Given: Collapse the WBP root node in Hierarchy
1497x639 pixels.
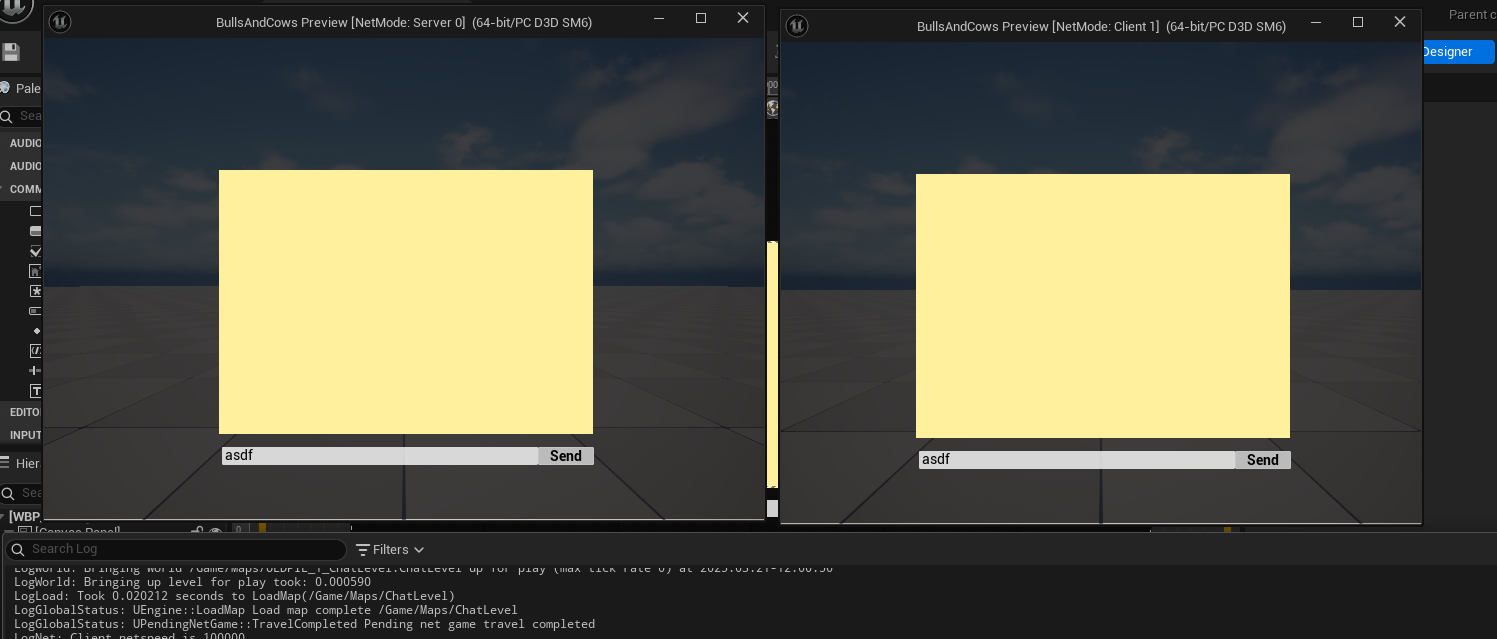Looking at the screenshot, I should point(4,516).
